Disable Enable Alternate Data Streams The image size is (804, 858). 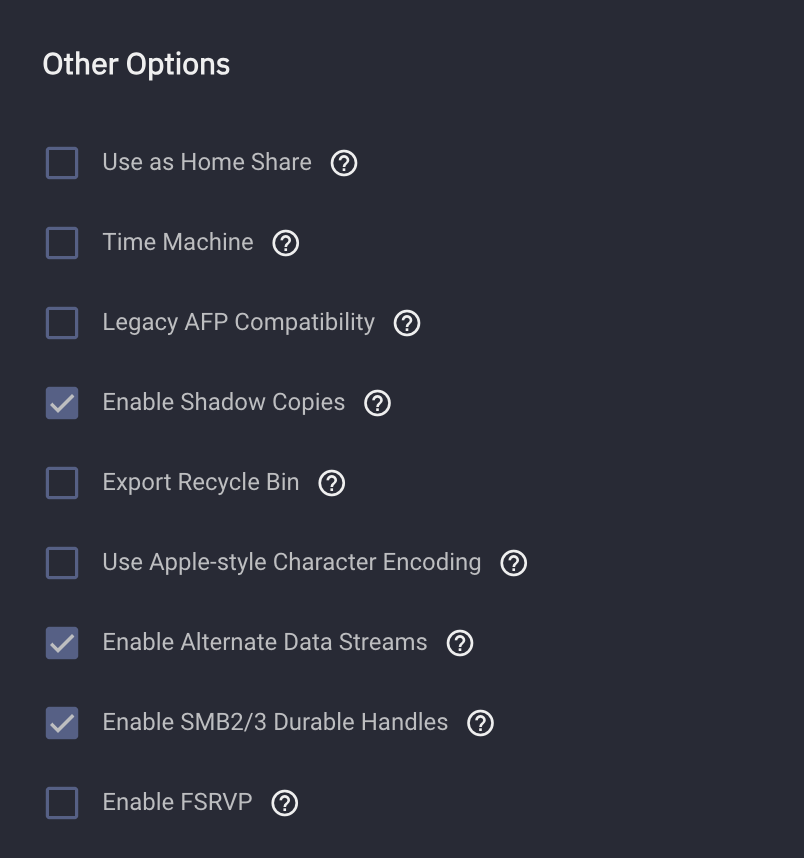pos(61,643)
